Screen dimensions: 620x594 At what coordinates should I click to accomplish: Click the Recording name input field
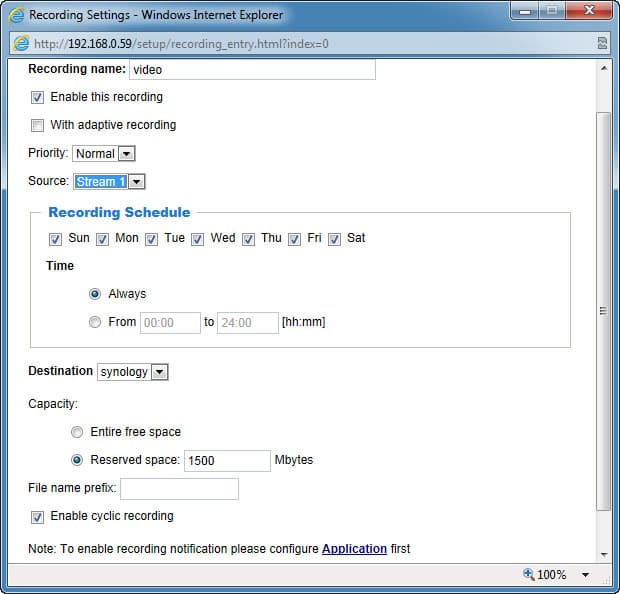coord(252,70)
